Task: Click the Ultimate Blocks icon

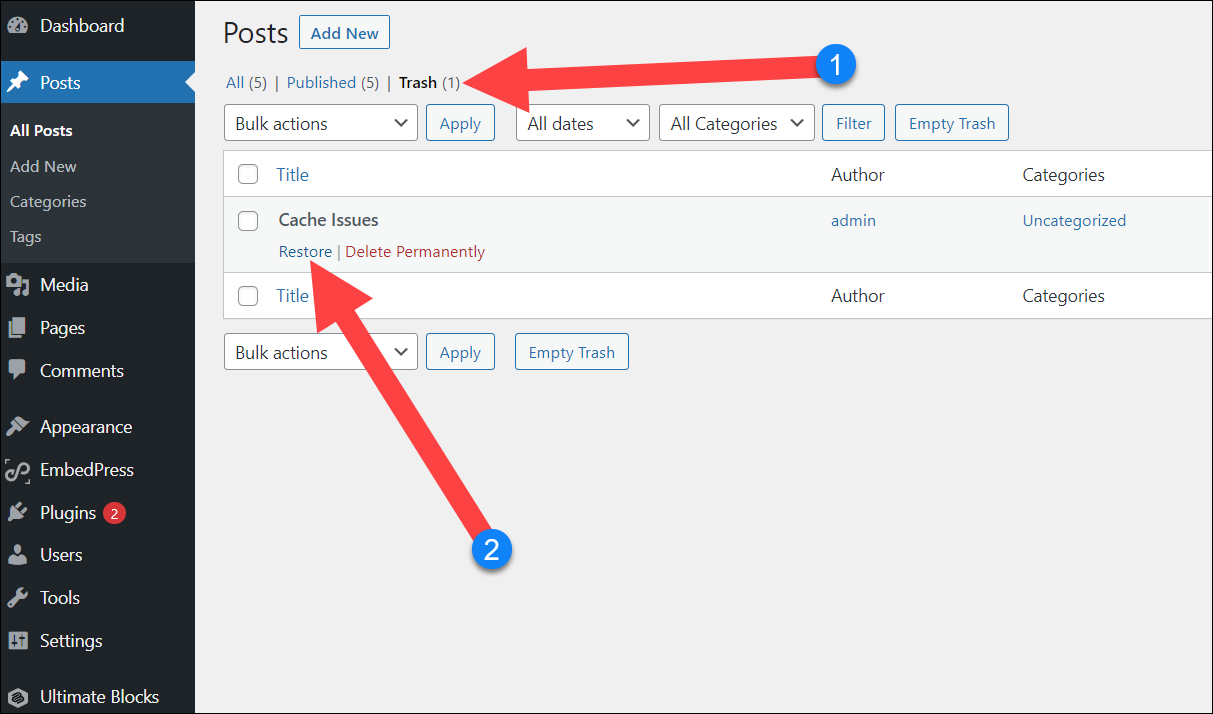Action: click(x=17, y=697)
